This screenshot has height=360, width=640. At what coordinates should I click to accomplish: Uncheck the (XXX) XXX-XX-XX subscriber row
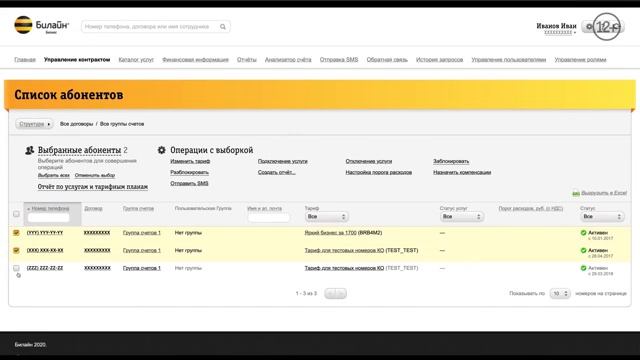[x=16, y=250]
